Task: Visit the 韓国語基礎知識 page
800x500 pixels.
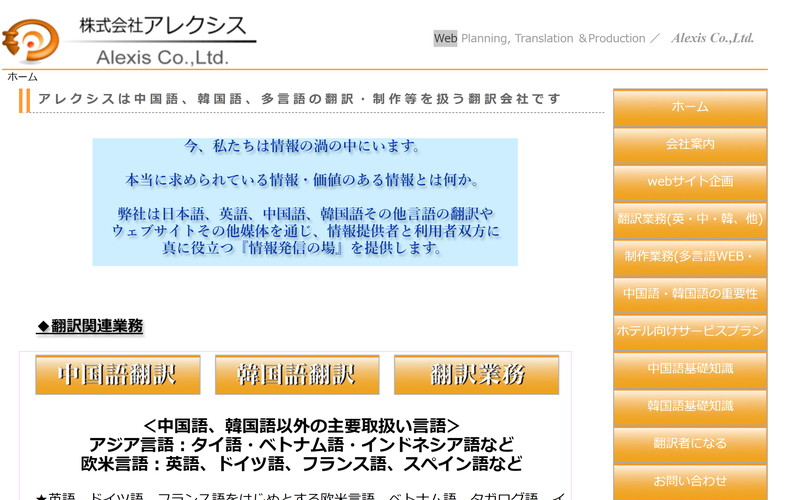Action: tap(690, 406)
